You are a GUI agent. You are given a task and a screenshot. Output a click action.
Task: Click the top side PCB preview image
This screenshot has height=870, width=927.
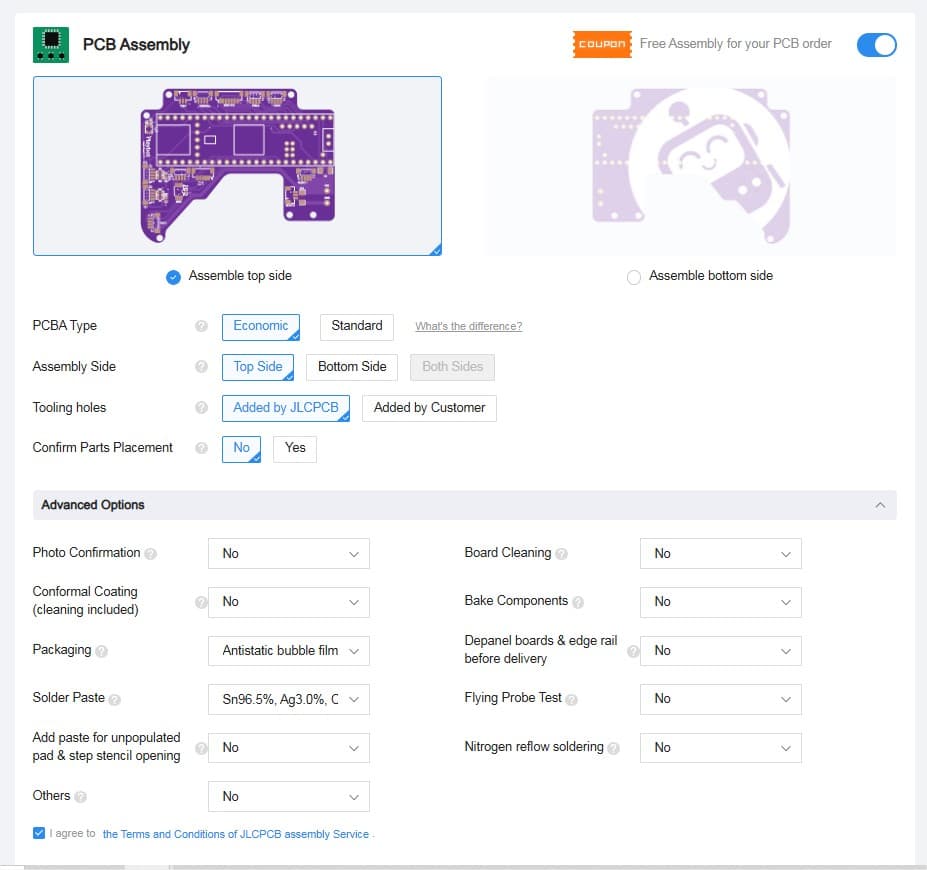(x=237, y=166)
